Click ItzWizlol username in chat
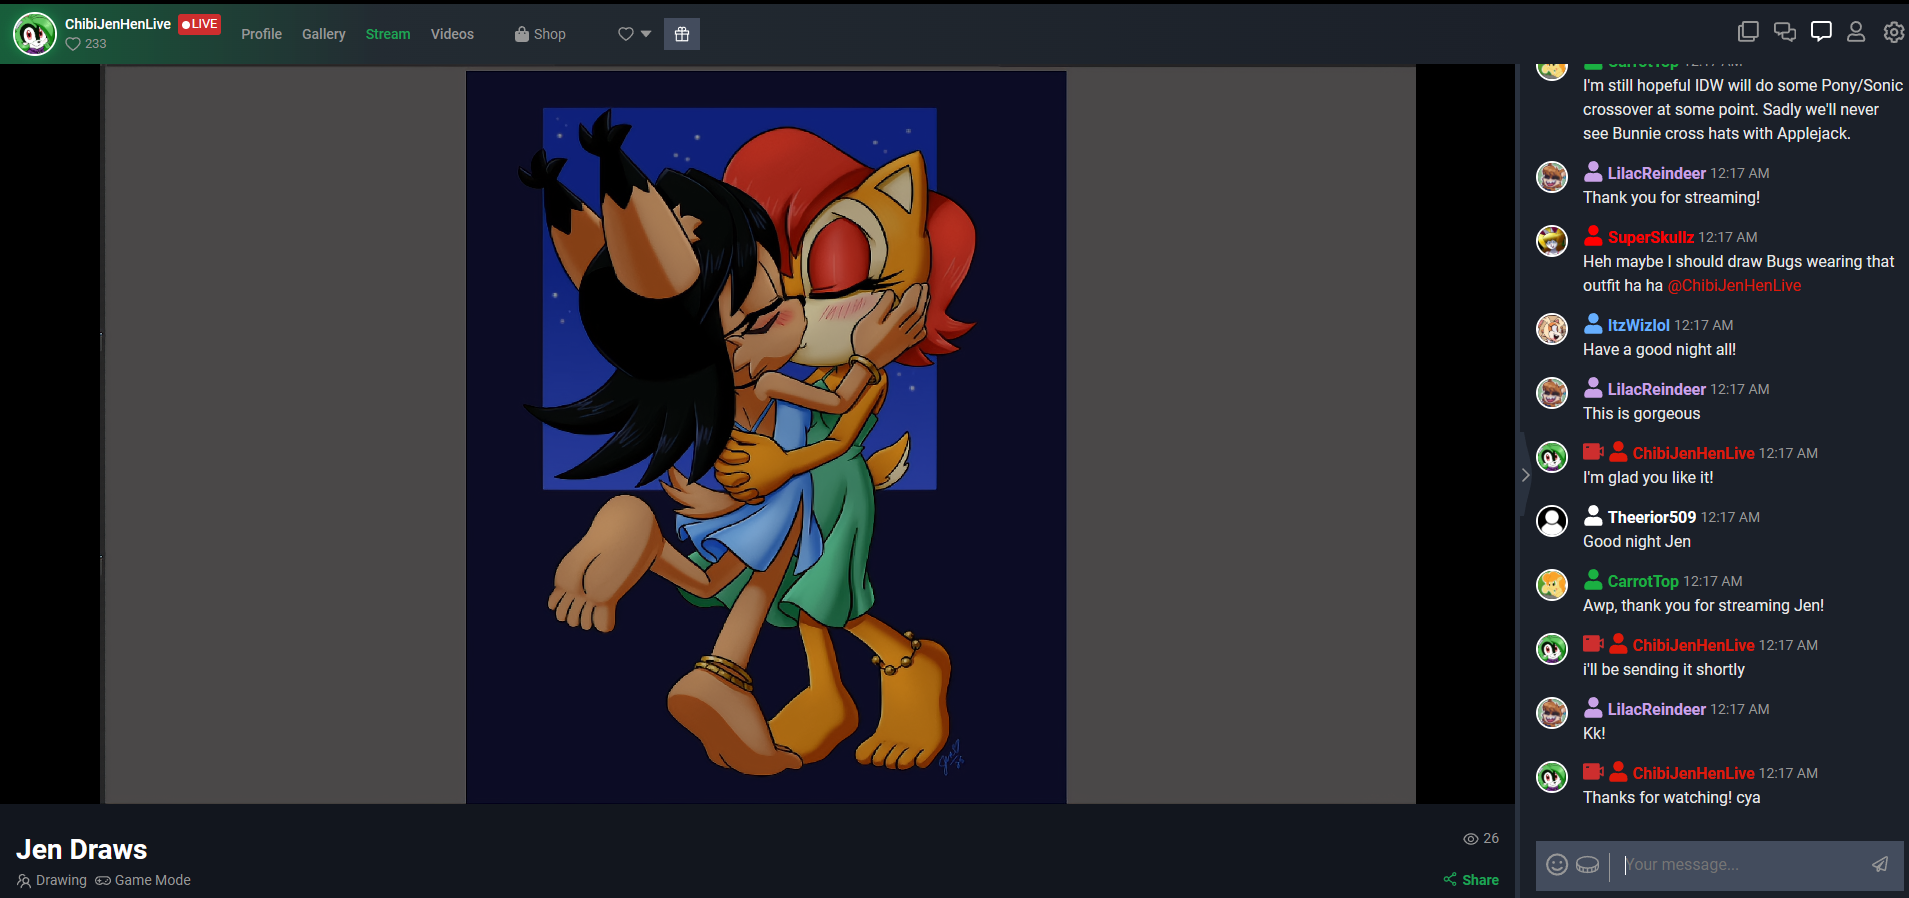This screenshot has width=1909, height=898. point(1638,325)
